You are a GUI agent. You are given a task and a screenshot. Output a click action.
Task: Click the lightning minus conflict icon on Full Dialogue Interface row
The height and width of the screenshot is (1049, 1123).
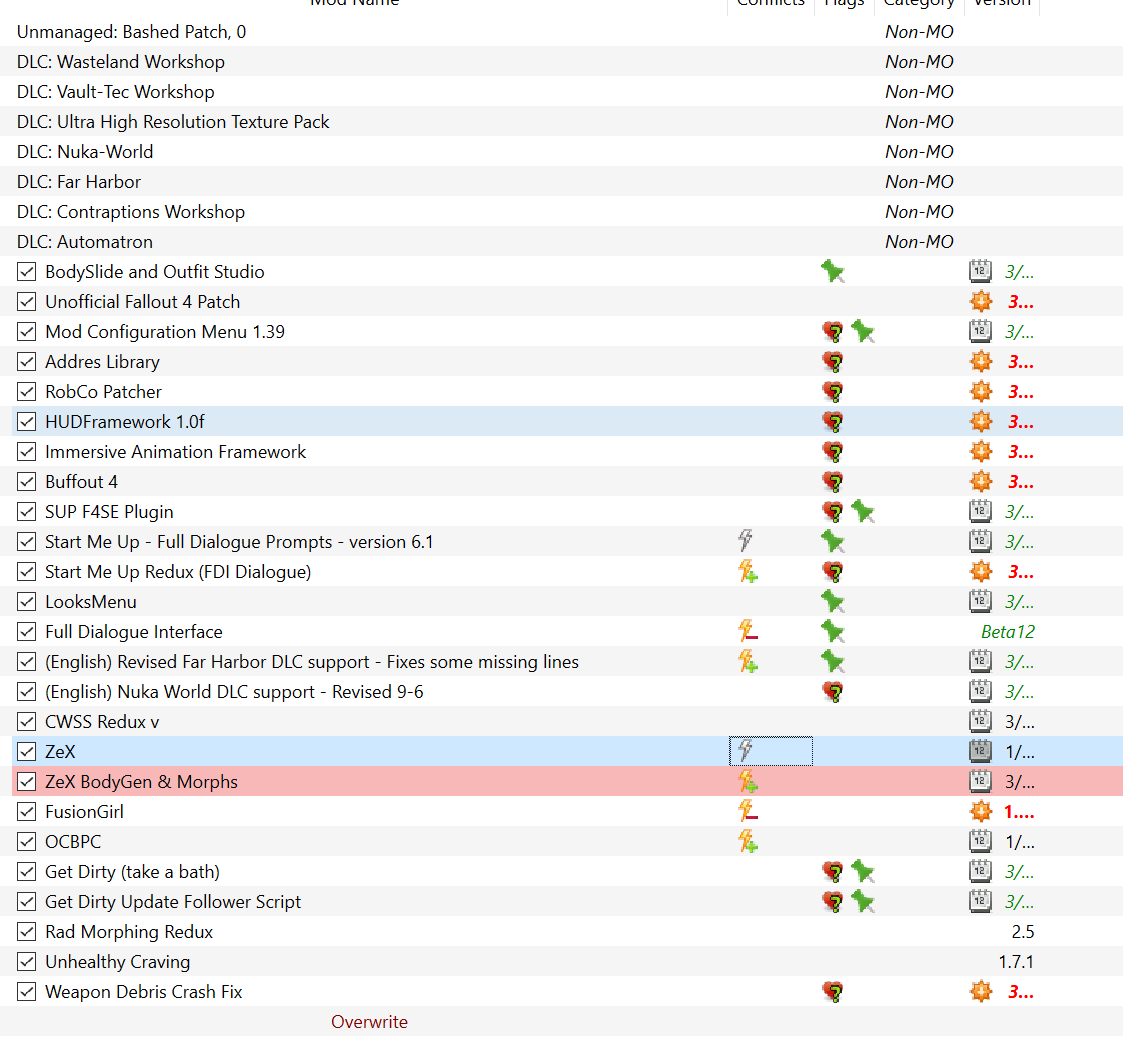pyautogui.click(x=748, y=631)
